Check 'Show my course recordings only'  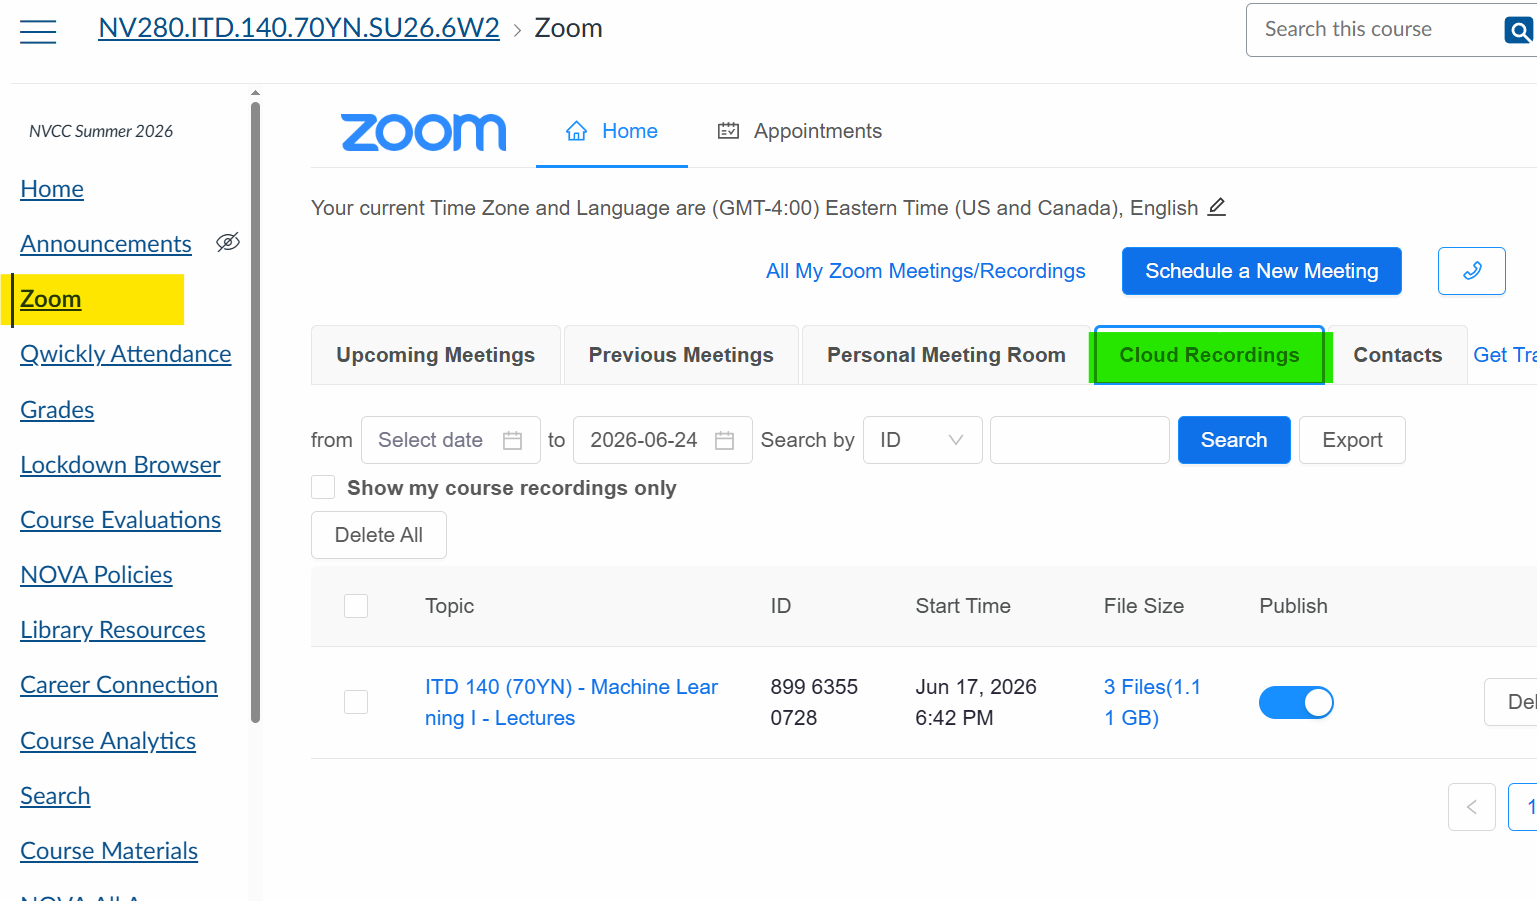click(x=323, y=487)
